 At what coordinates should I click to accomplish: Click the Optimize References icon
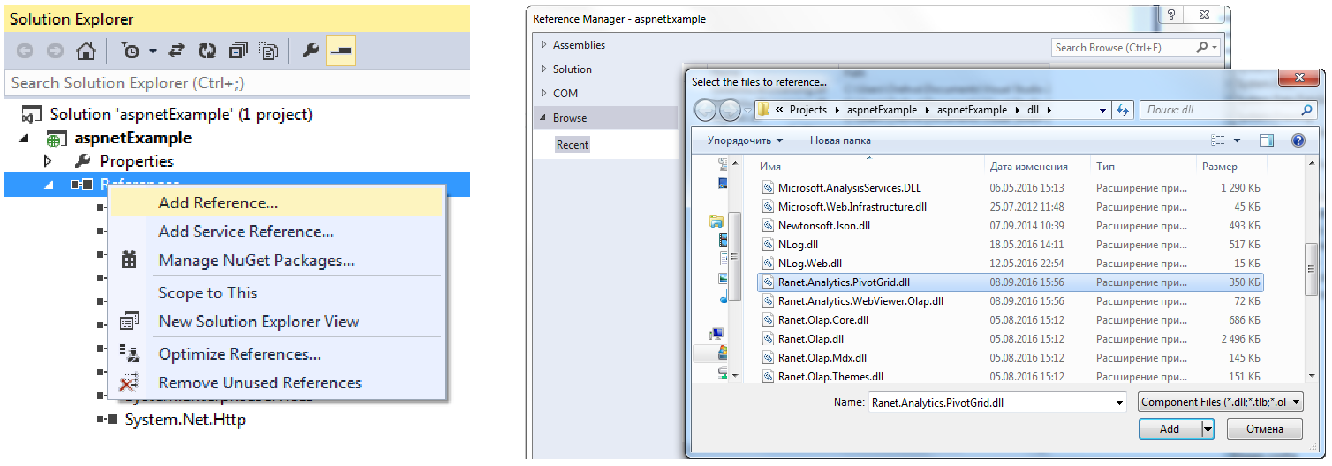pos(129,354)
